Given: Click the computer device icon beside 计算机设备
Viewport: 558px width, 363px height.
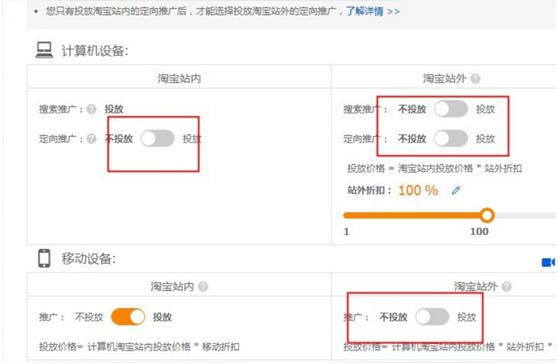Looking at the screenshot, I should coord(44,50).
